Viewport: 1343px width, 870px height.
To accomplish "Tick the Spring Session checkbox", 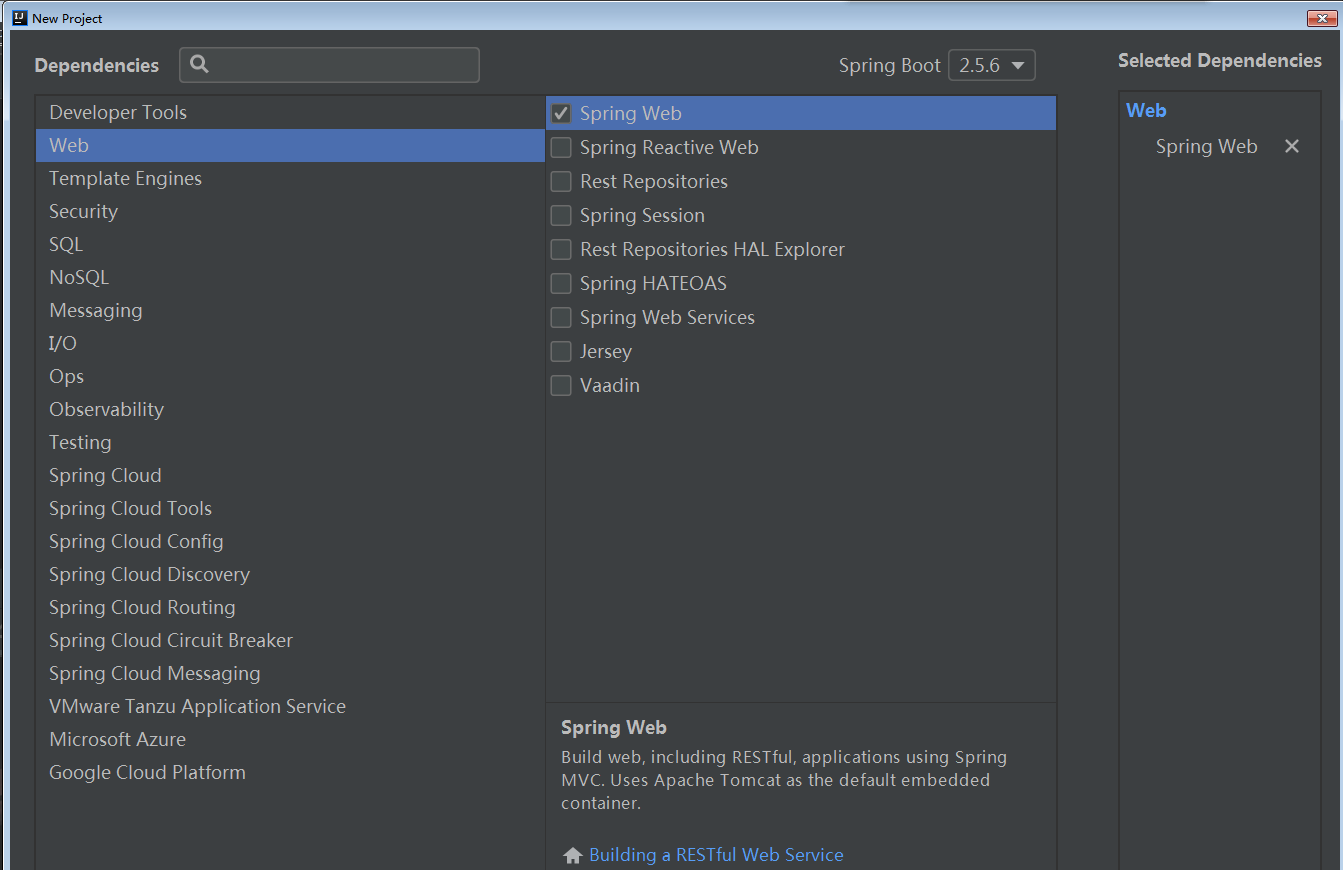I will [x=561, y=216].
